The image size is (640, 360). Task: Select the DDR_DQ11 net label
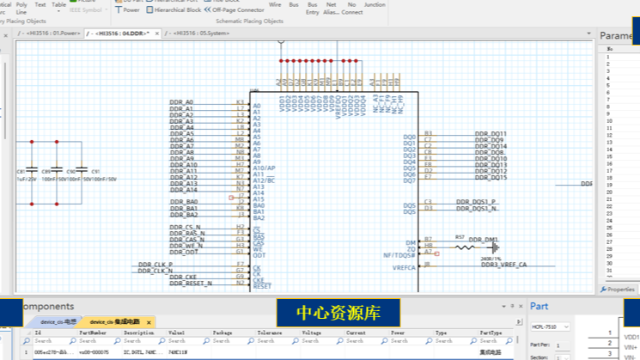(x=491, y=133)
